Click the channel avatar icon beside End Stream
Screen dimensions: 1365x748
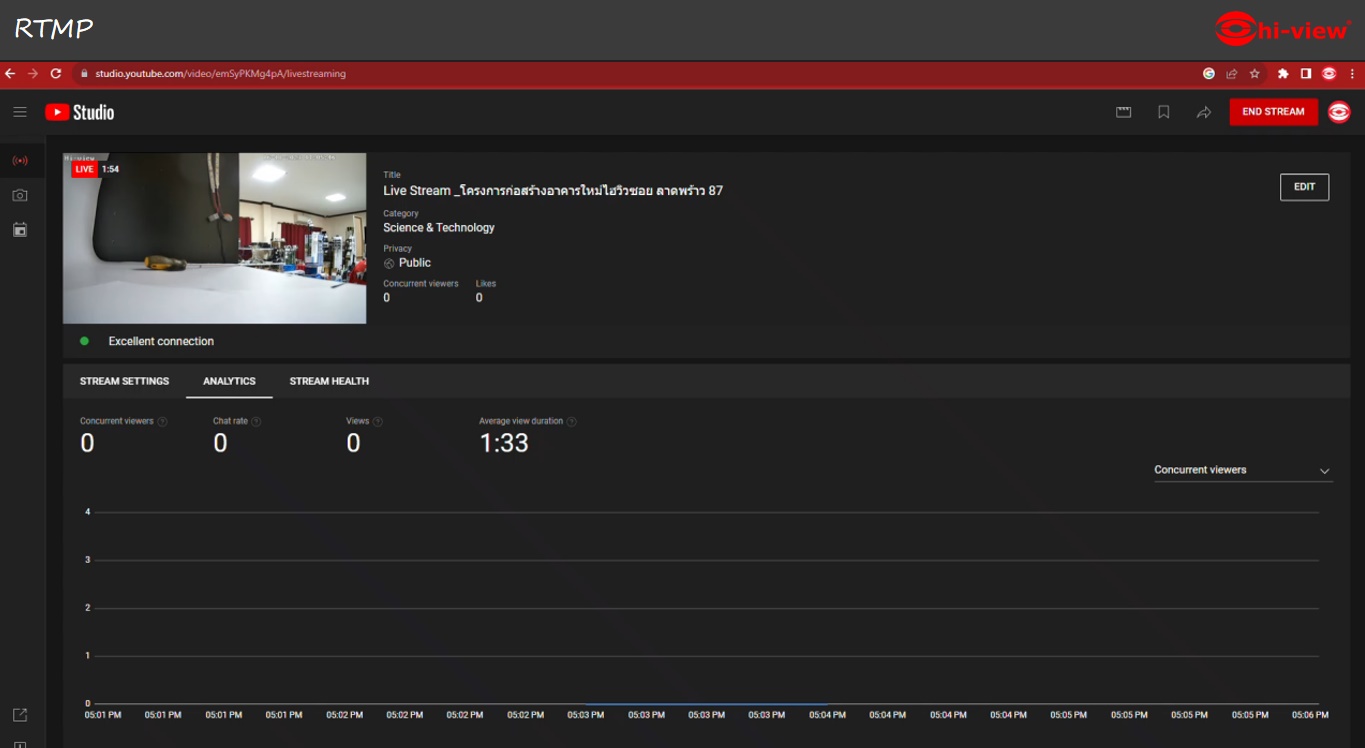1339,112
